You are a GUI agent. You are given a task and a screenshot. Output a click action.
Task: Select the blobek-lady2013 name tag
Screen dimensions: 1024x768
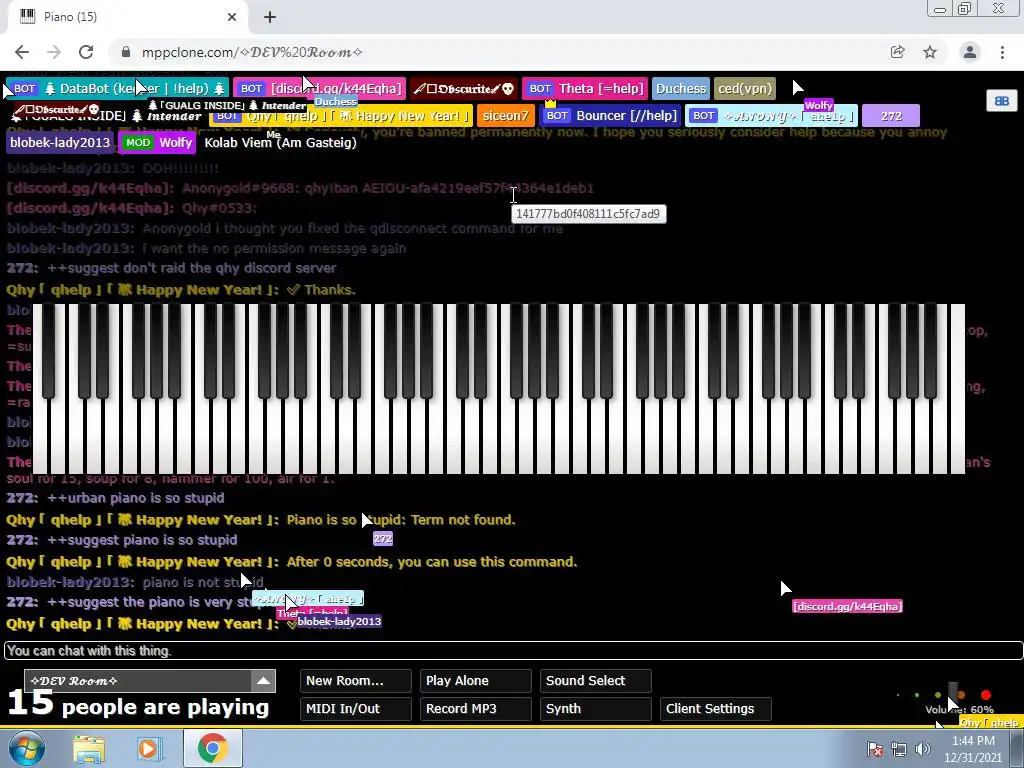point(60,142)
